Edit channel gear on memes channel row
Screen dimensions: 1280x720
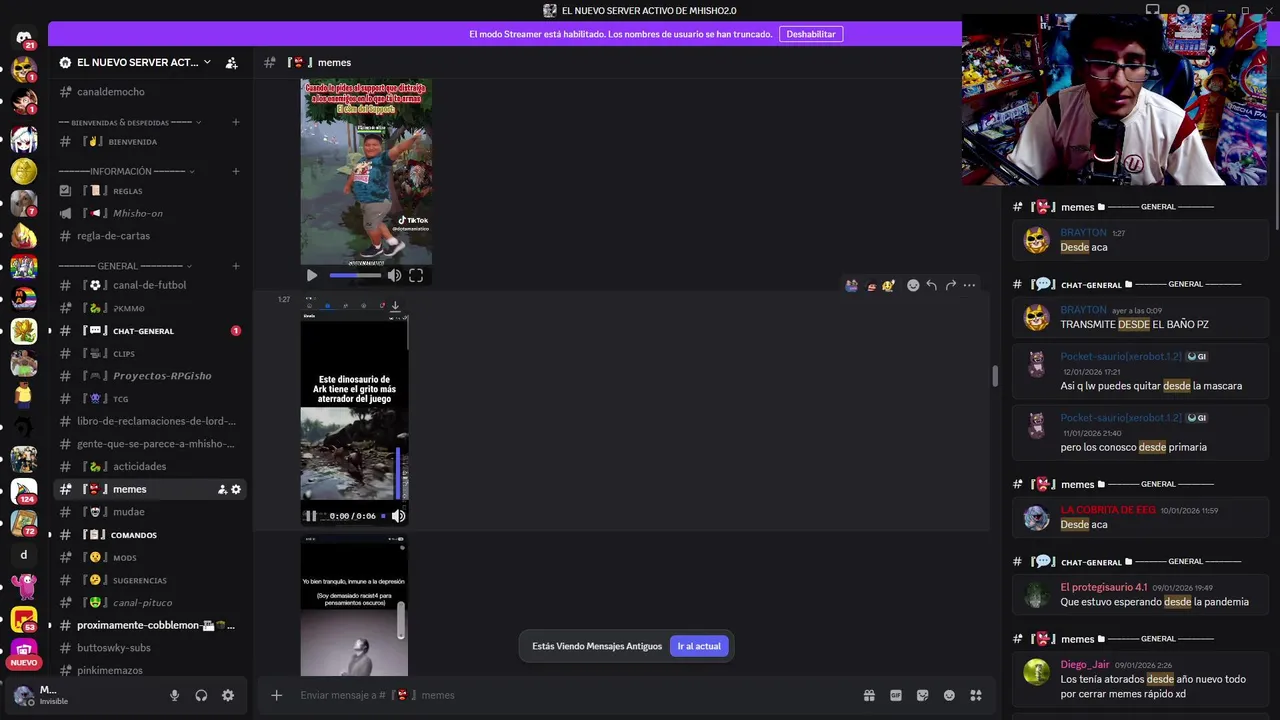click(x=236, y=489)
